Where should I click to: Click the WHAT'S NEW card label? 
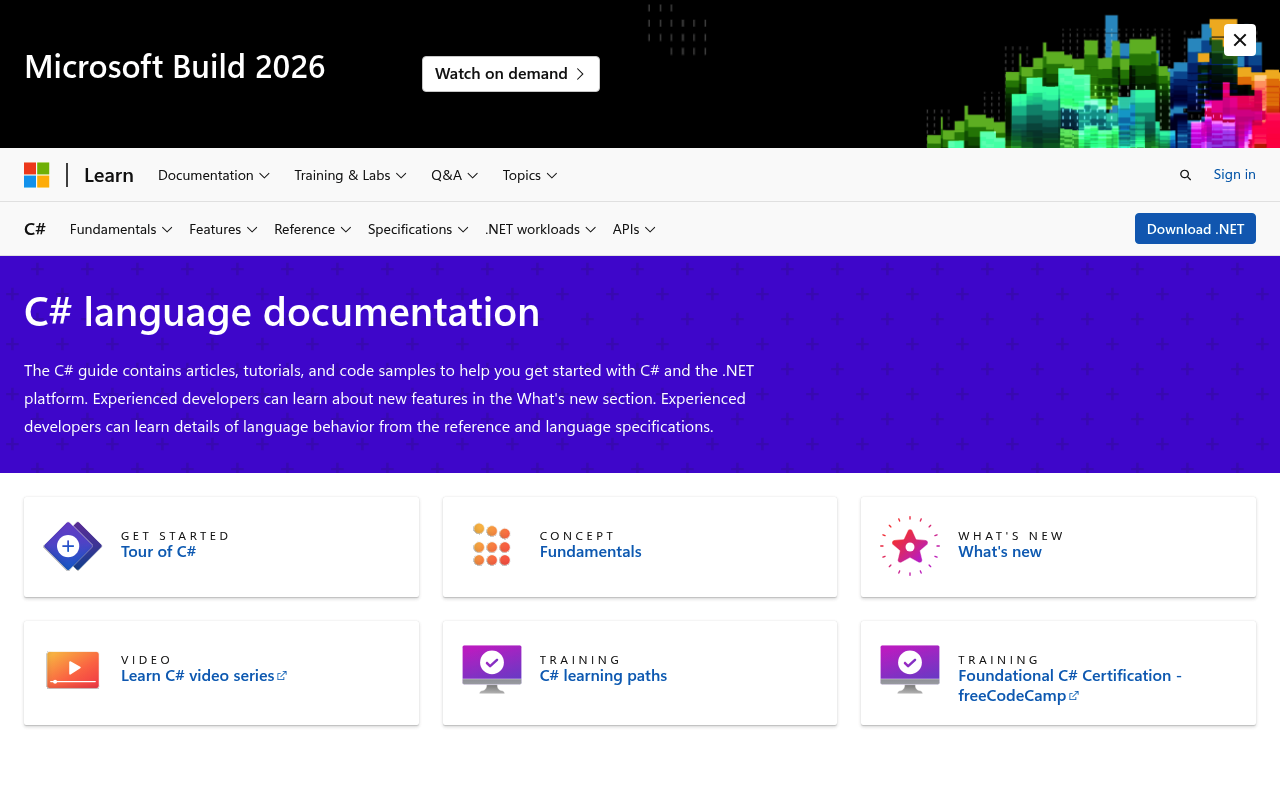click(x=1011, y=536)
